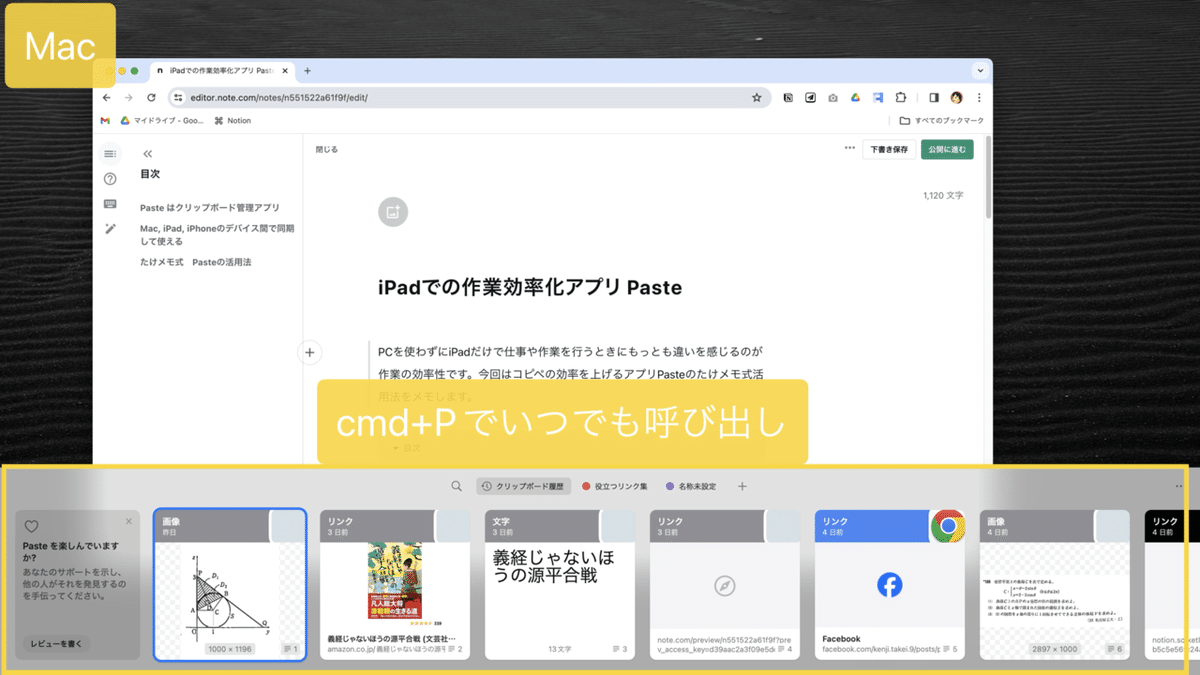Add a new Paste pinboard
Viewport: 1200px width, 675px height.
click(742, 486)
